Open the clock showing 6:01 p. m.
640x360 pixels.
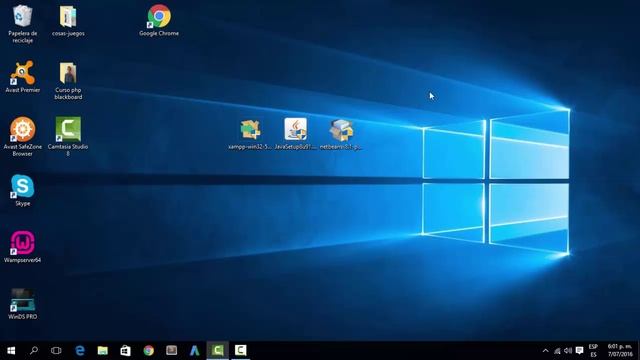coord(620,351)
